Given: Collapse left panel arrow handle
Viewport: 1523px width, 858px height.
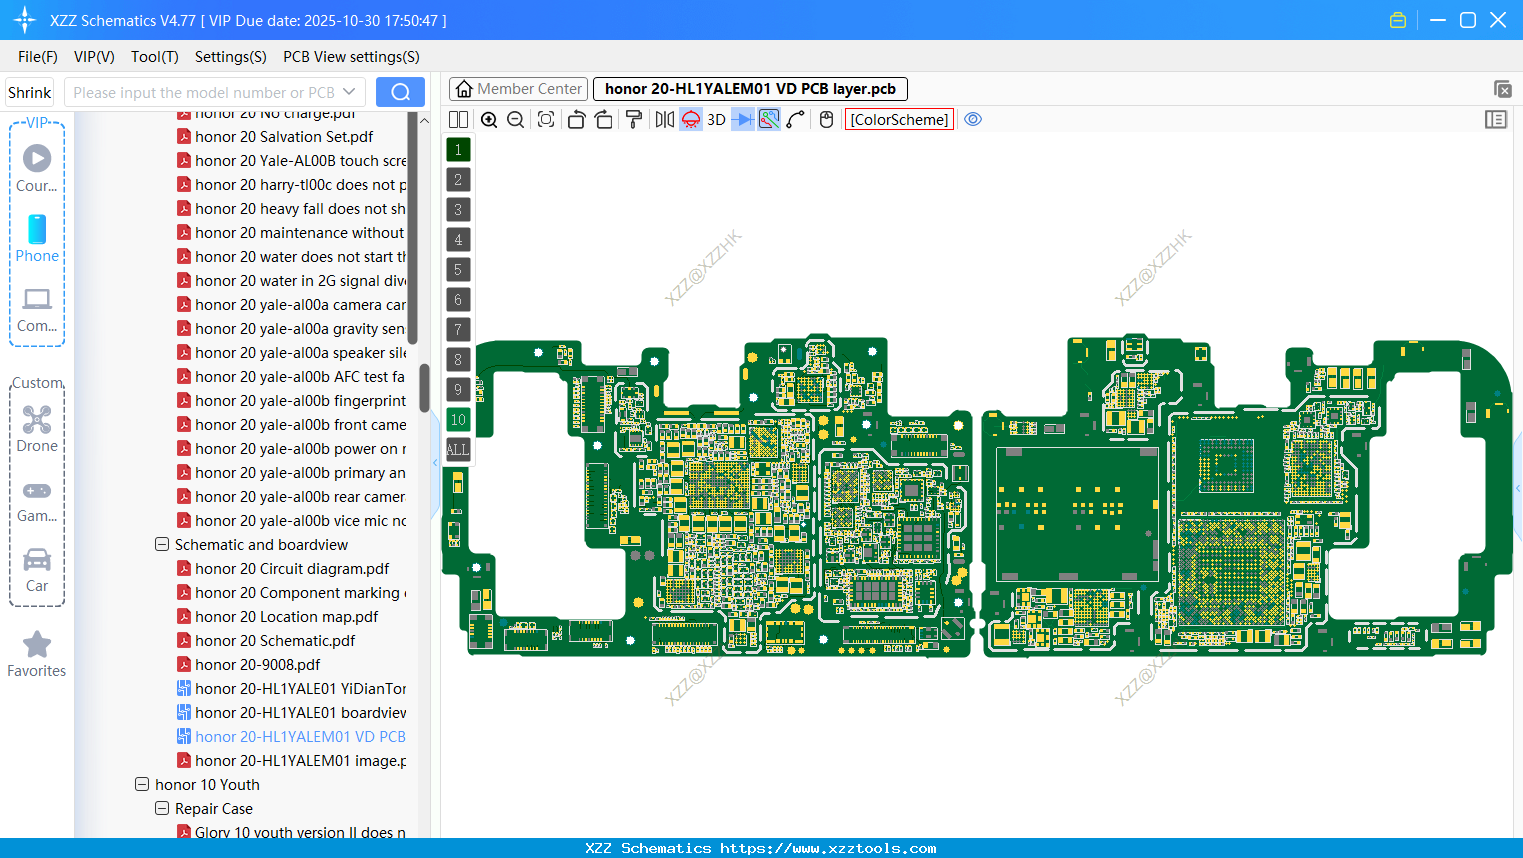Looking at the screenshot, I should pyautogui.click(x=435, y=463).
